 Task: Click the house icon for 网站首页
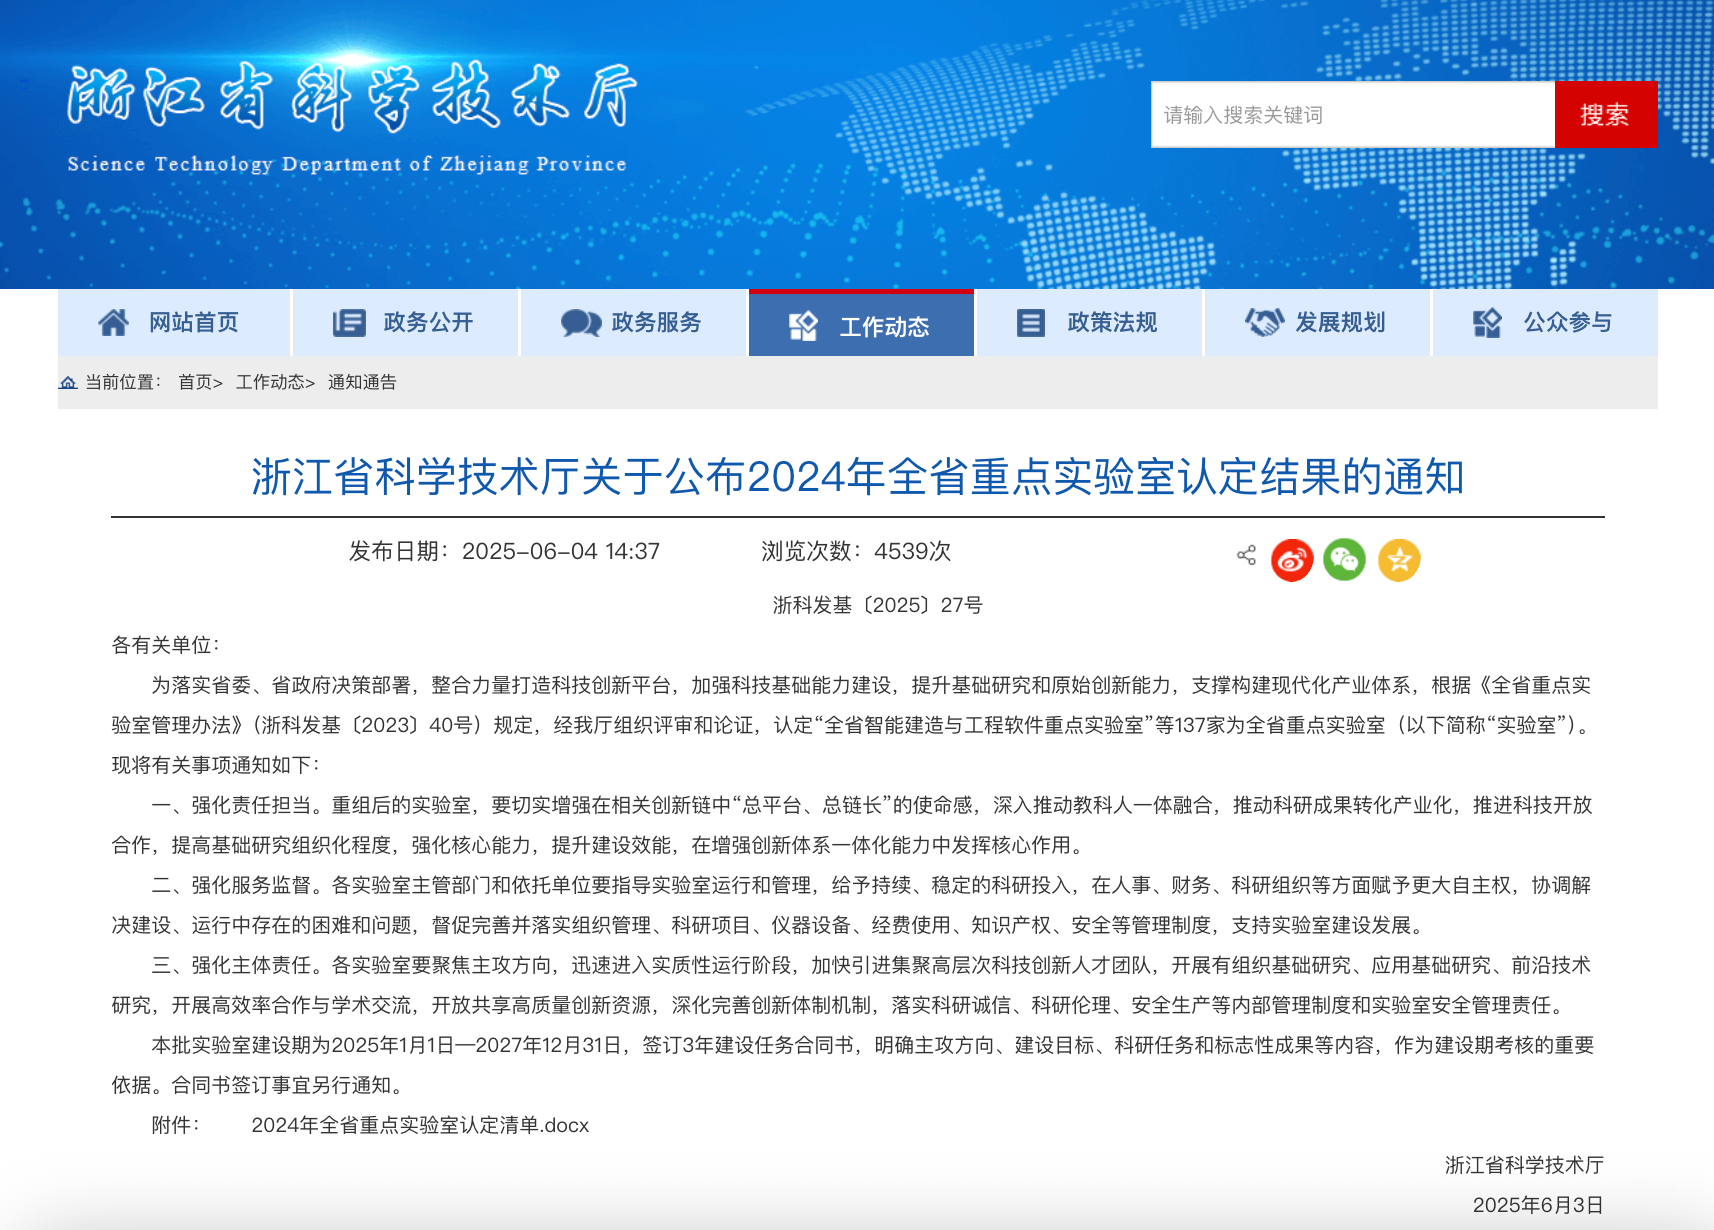click(x=114, y=322)
